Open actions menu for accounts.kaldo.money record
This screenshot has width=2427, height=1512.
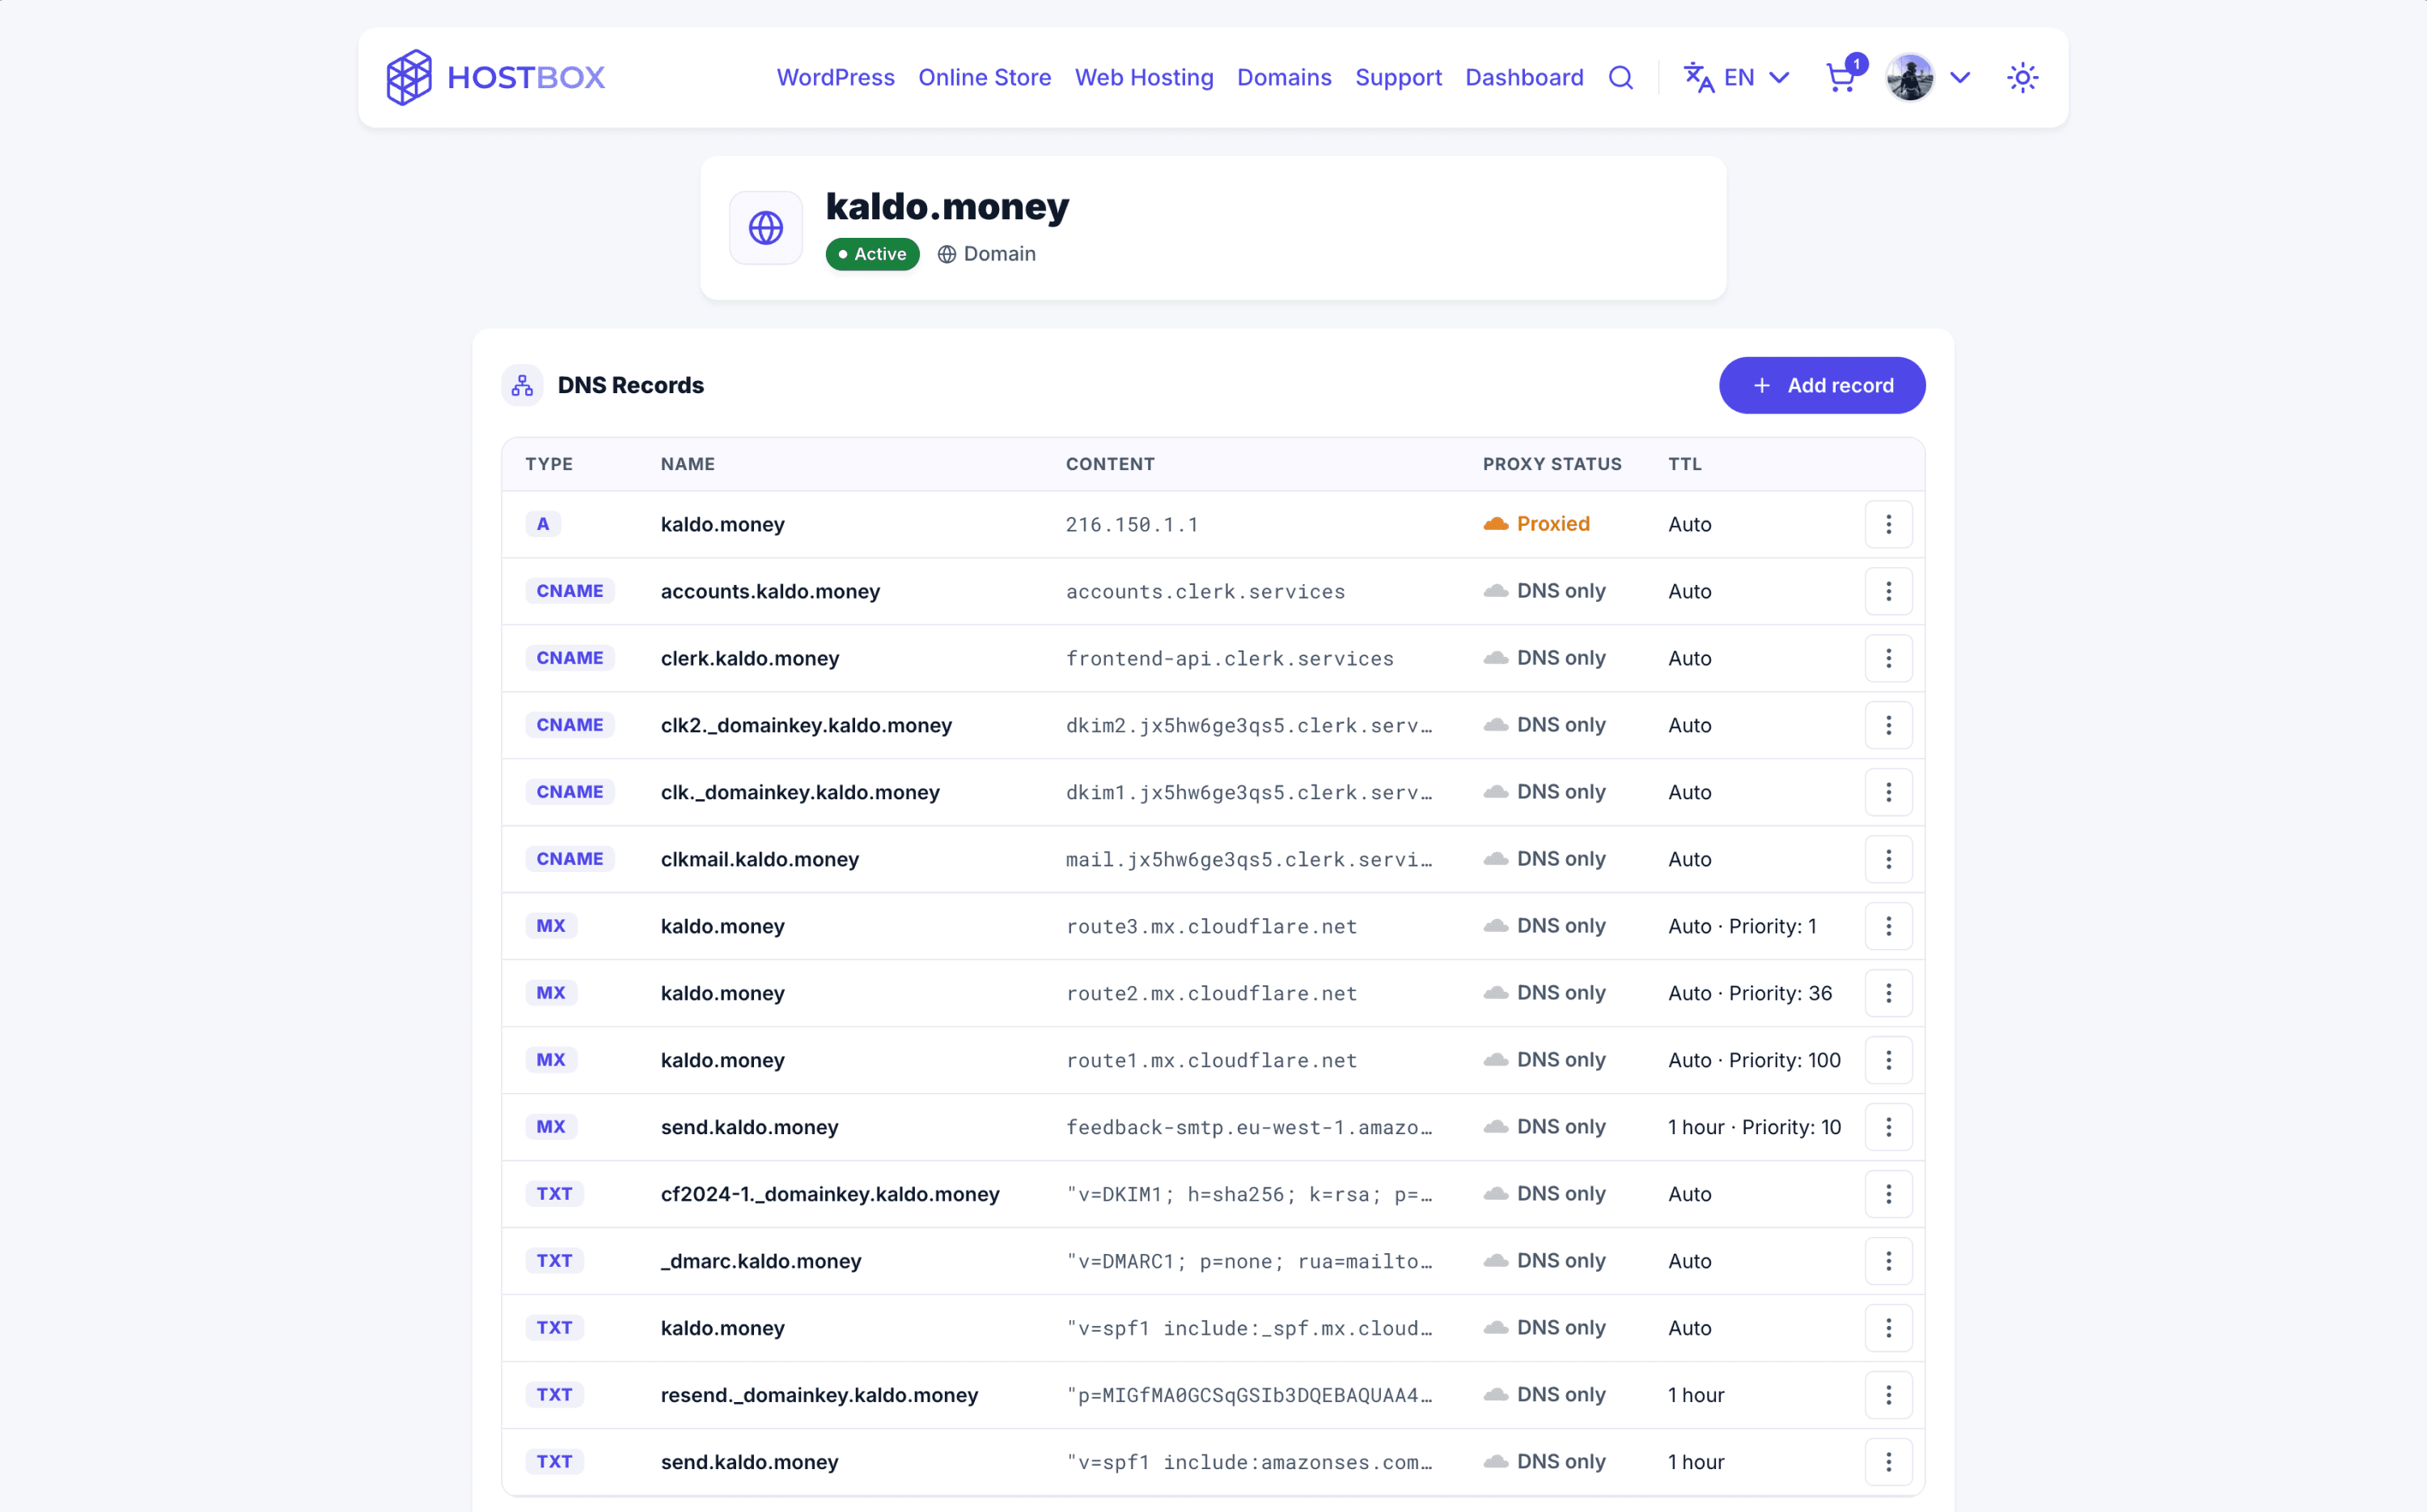point(1888,591)
